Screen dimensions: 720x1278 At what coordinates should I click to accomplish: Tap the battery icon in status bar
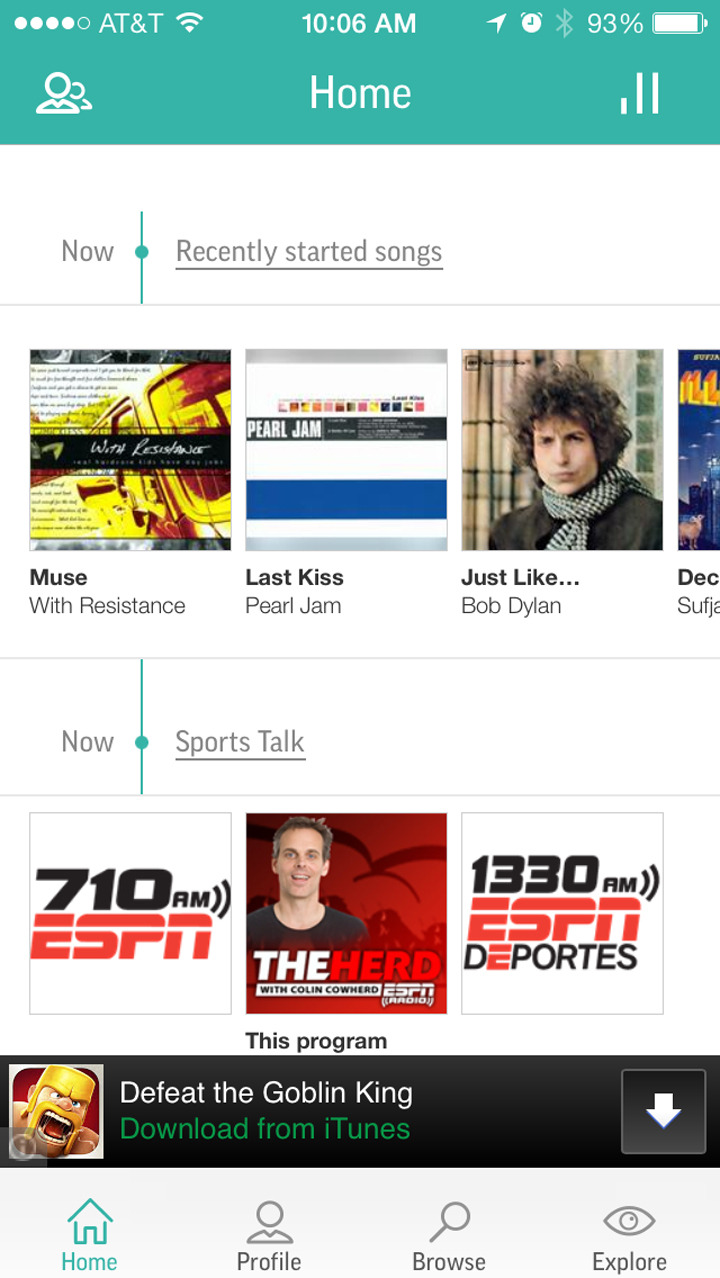click(x=679, y=23)
